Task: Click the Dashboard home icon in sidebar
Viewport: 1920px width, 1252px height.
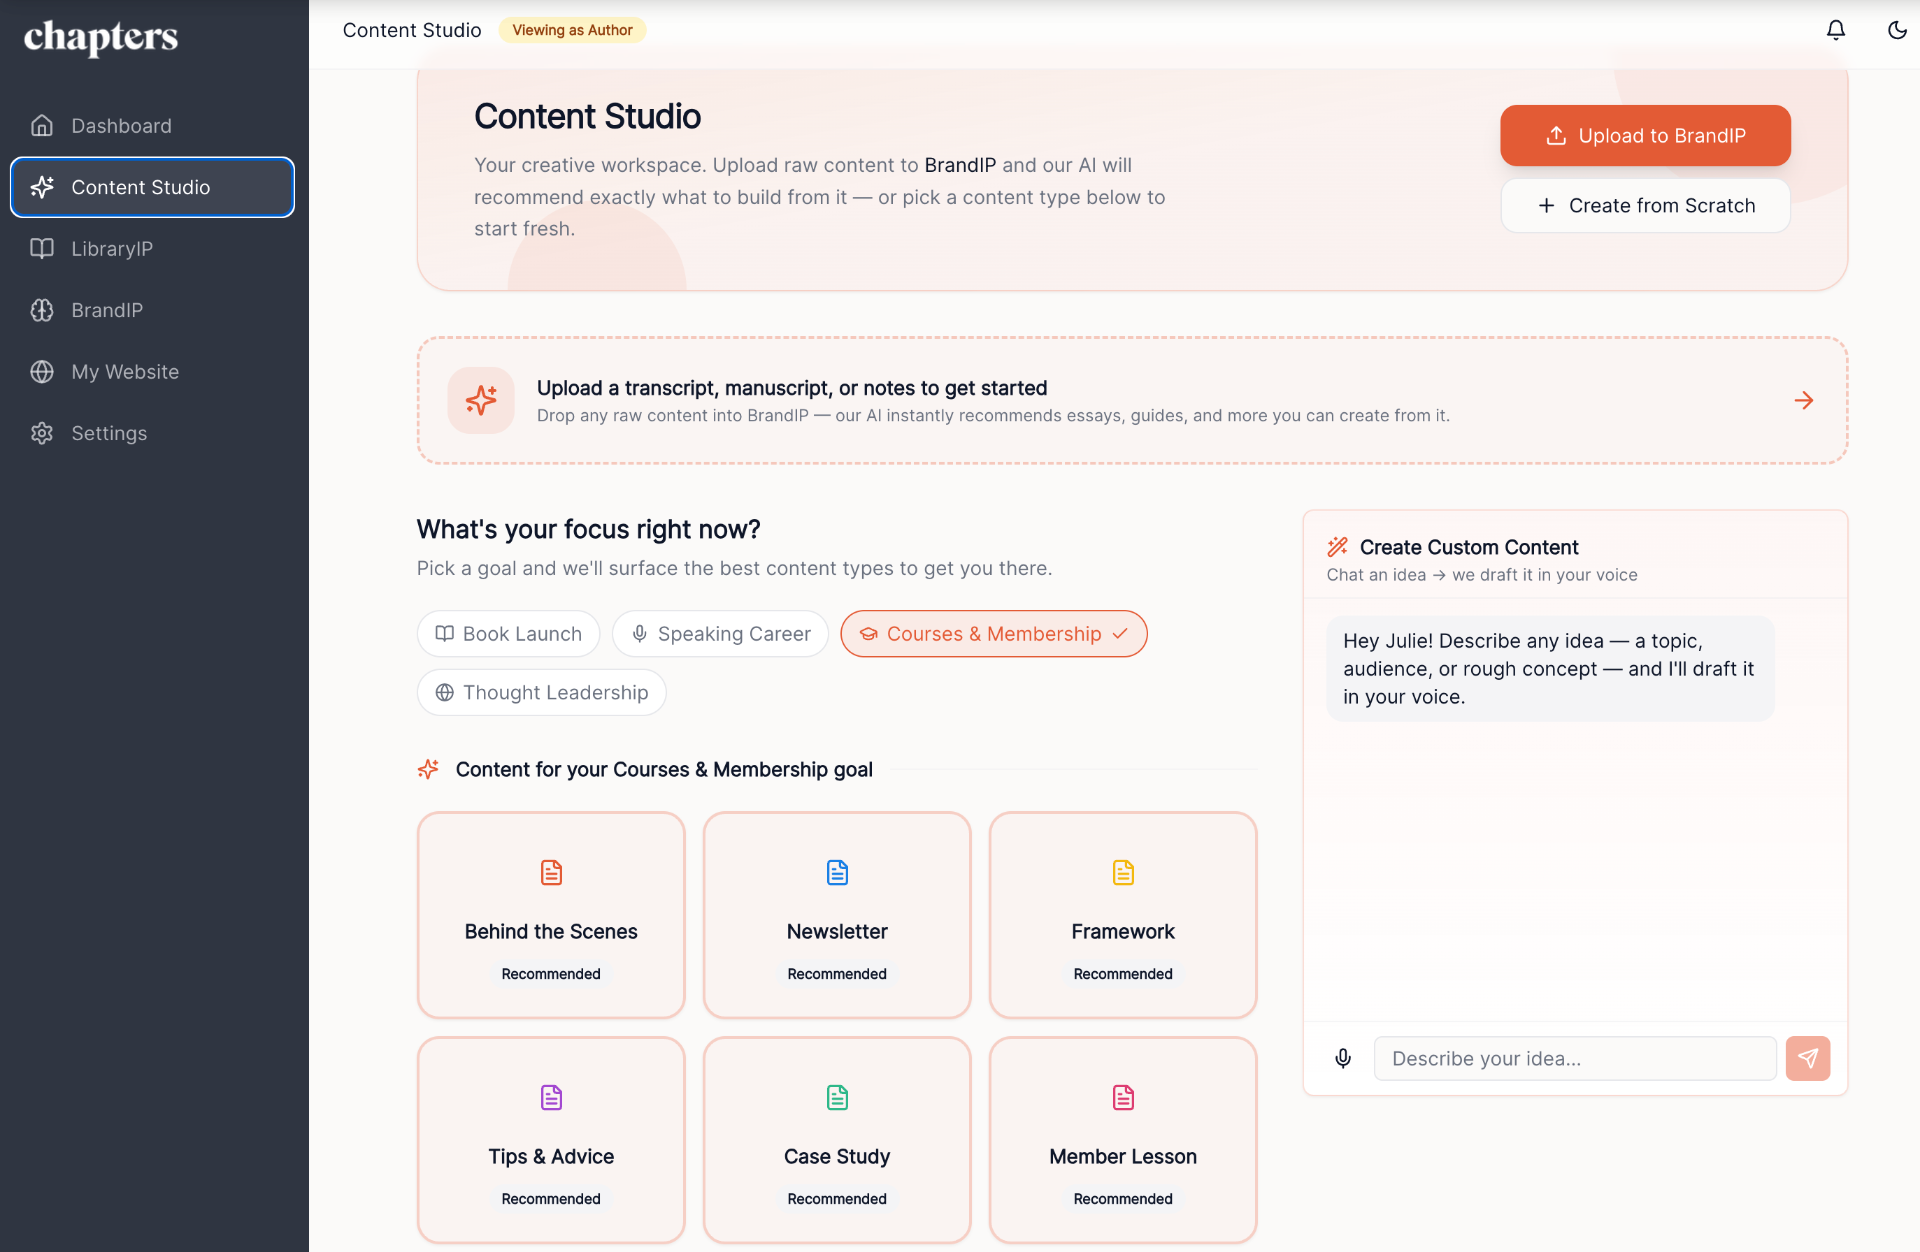Action: coord(41,125)
